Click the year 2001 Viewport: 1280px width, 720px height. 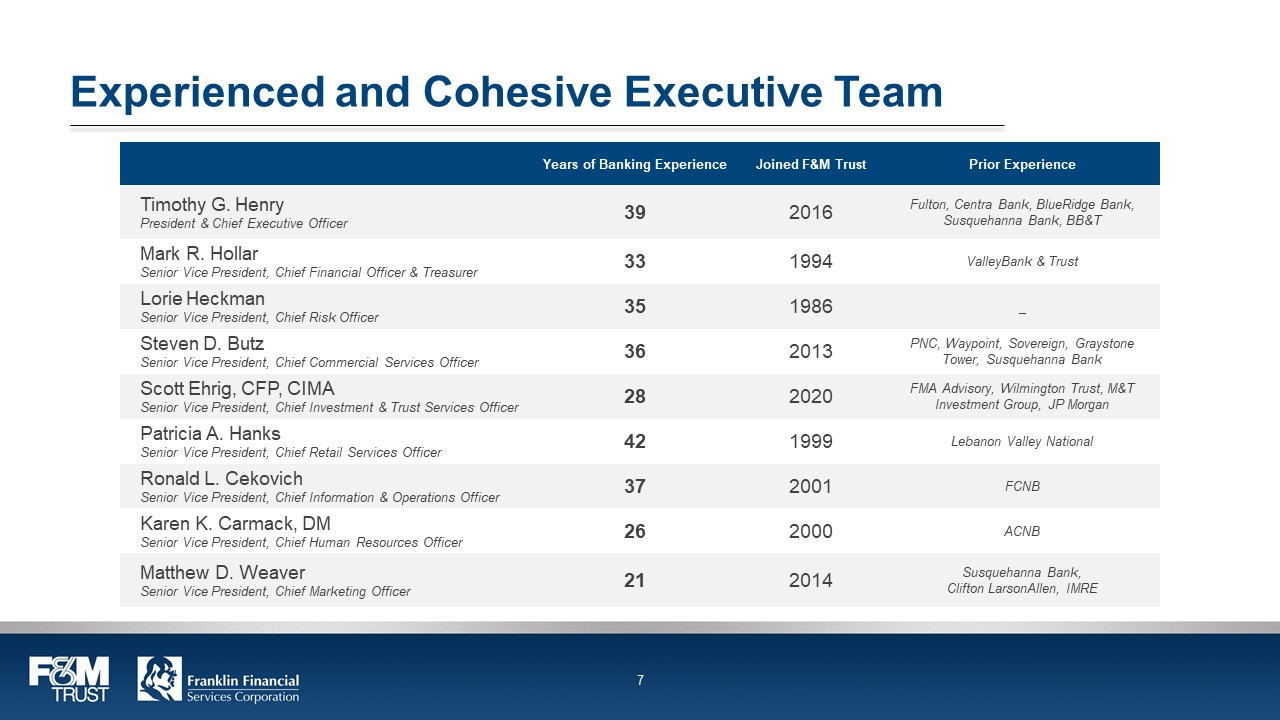810,486
